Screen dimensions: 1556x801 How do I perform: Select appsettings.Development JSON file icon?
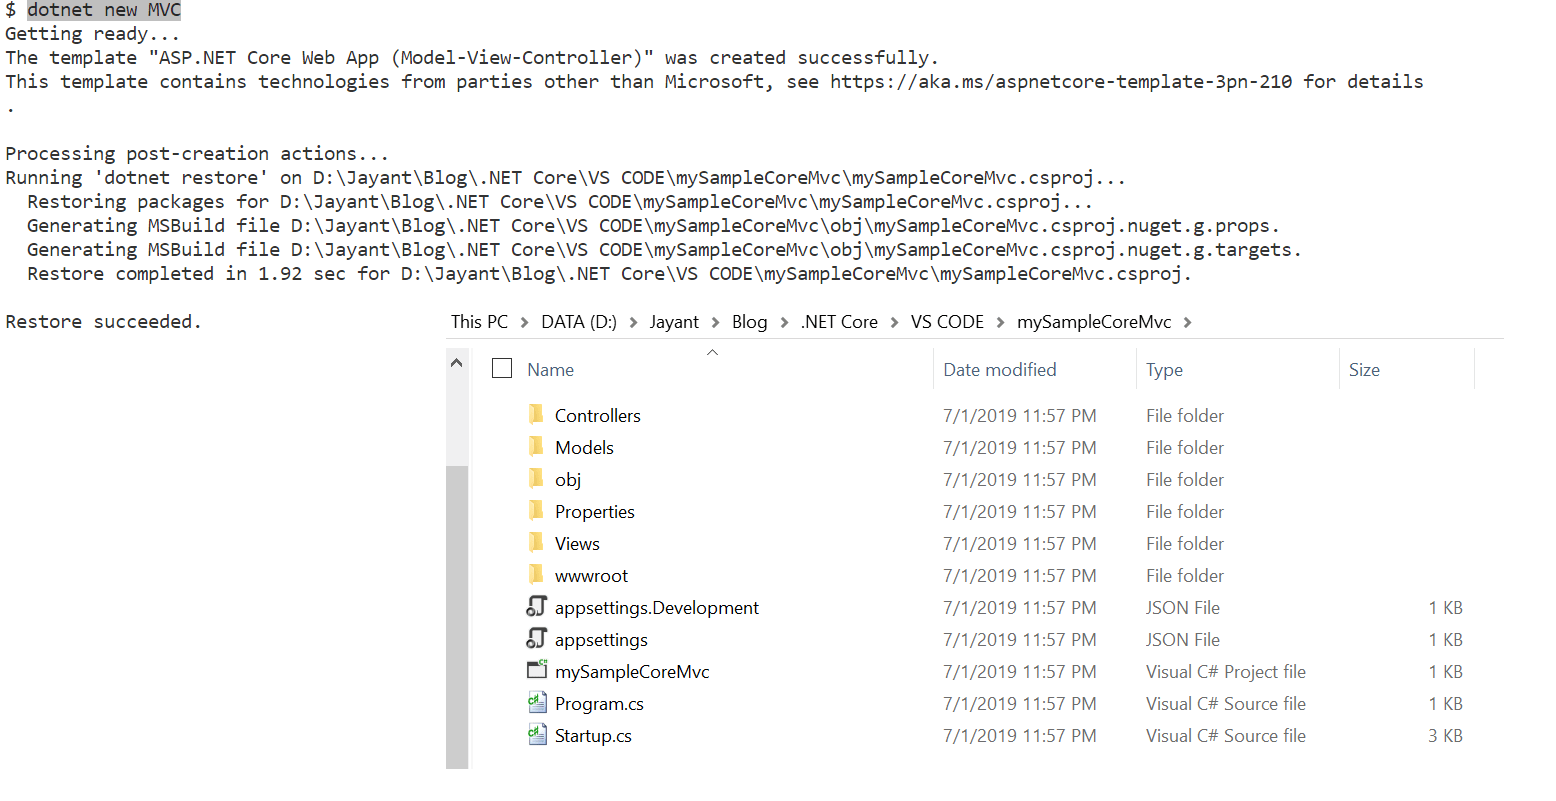coord(537,607)
